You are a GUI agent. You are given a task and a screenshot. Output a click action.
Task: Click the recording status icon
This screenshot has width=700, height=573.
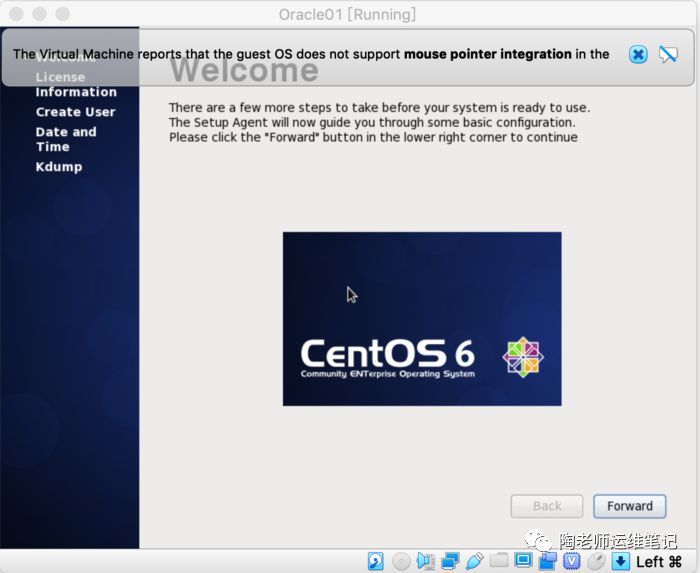(547, 561)
